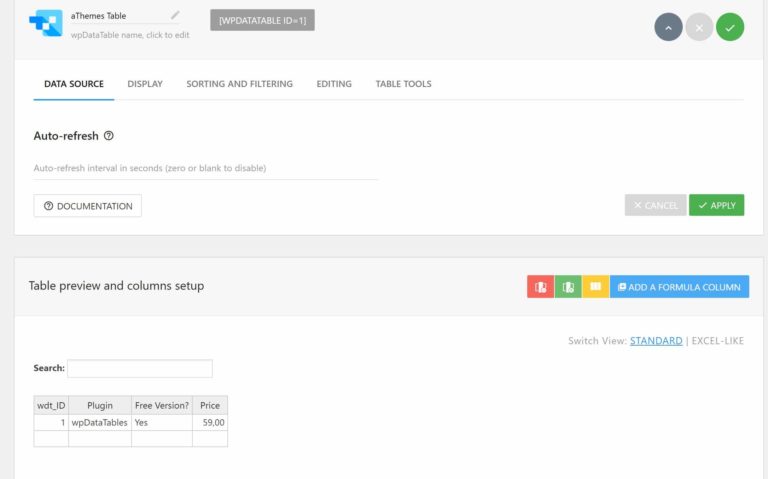The image size is (768, 479).
Task: Click the red remove column icon
Action: [541, 287]
